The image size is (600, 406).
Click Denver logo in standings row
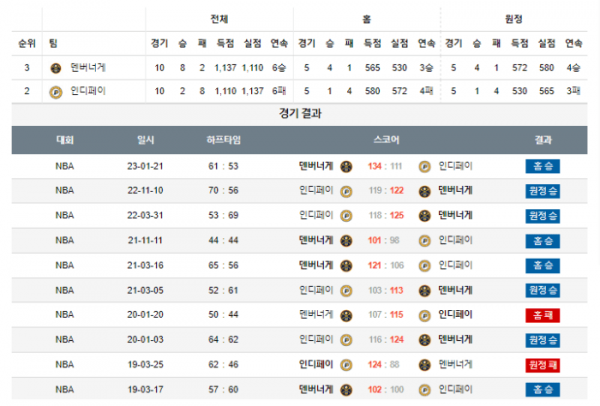coord(56,68)
